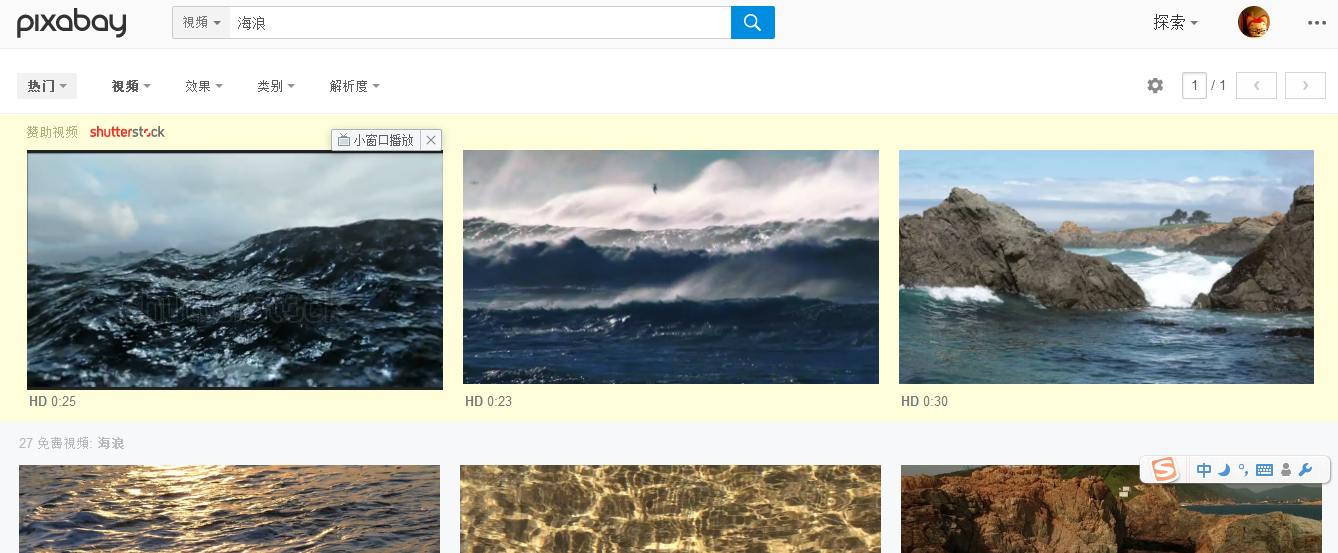Viewport: 1338px width, 553px height.
Task: Open the settings gear icon
Action: tap(1155, 86)
